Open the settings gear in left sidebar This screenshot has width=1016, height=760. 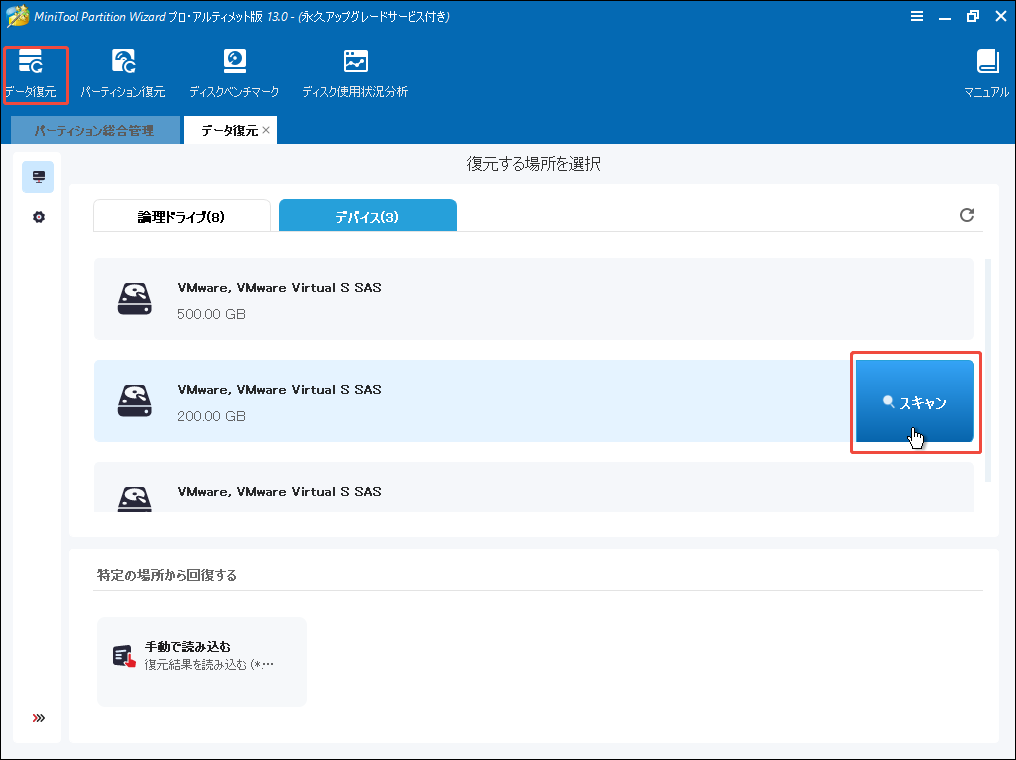[38, 216]
